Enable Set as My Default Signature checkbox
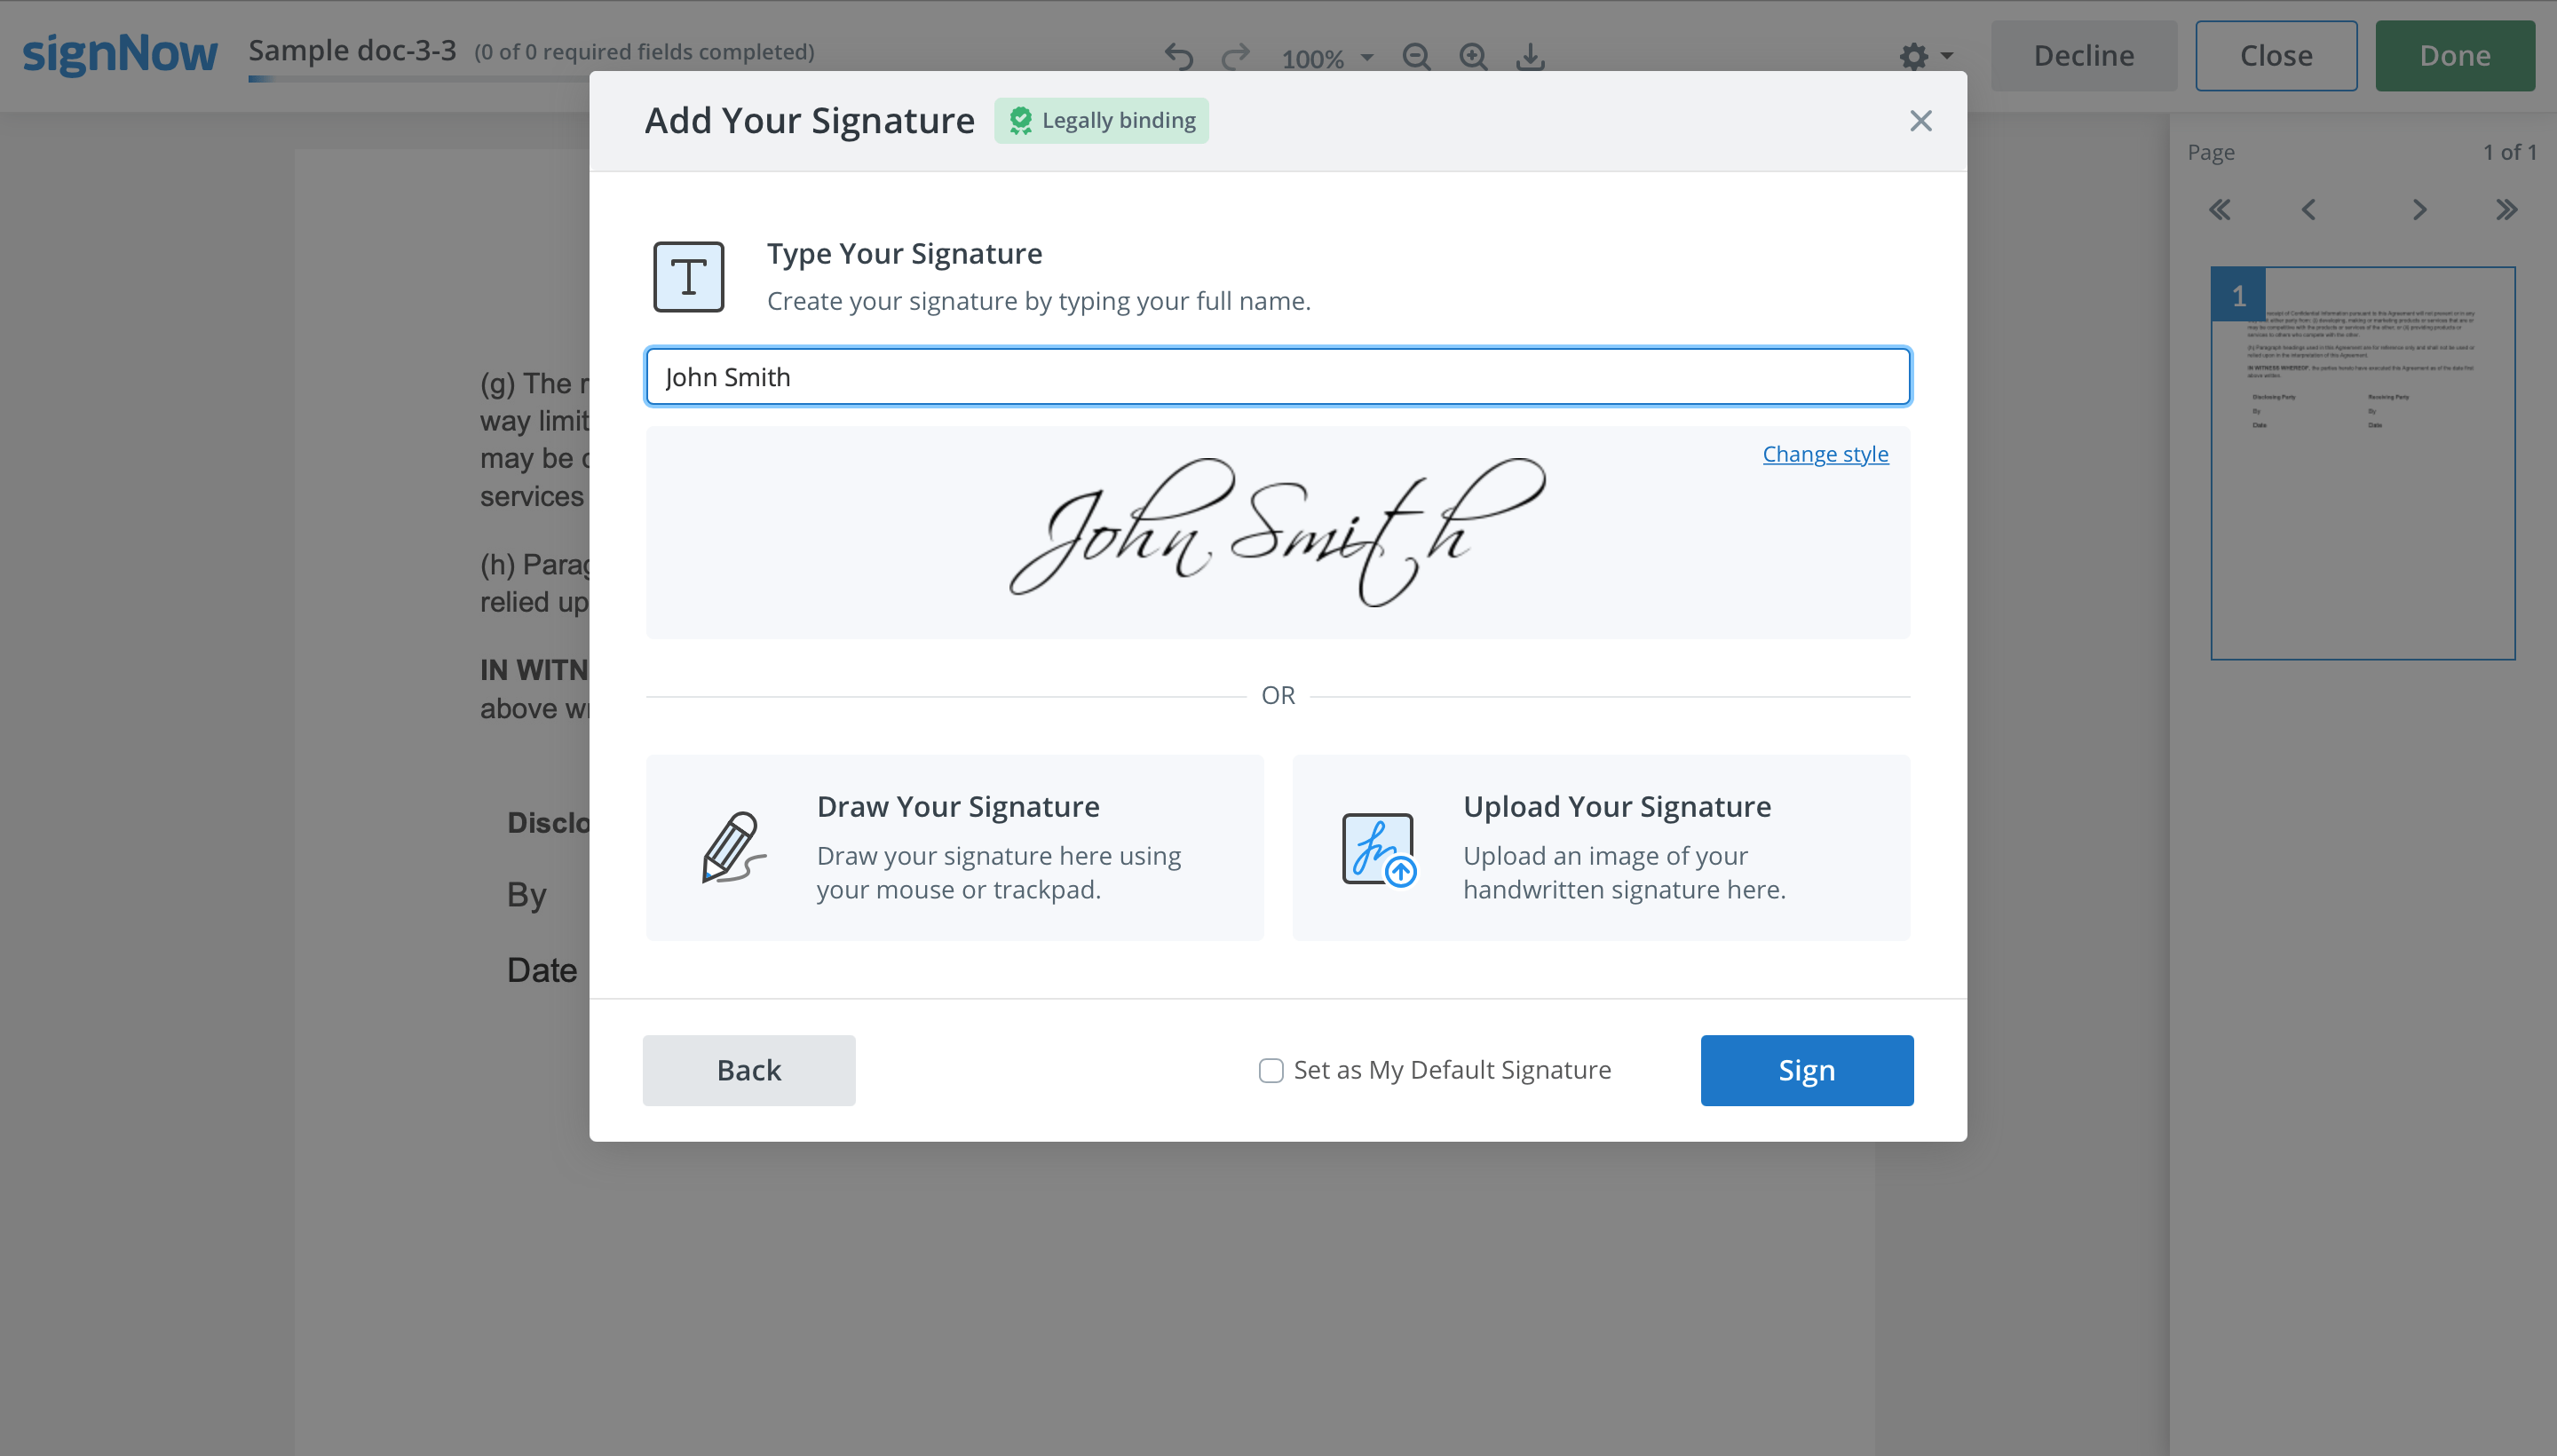Viewport: 2557px width, 1456px height. click(x=1270, y=1070)
